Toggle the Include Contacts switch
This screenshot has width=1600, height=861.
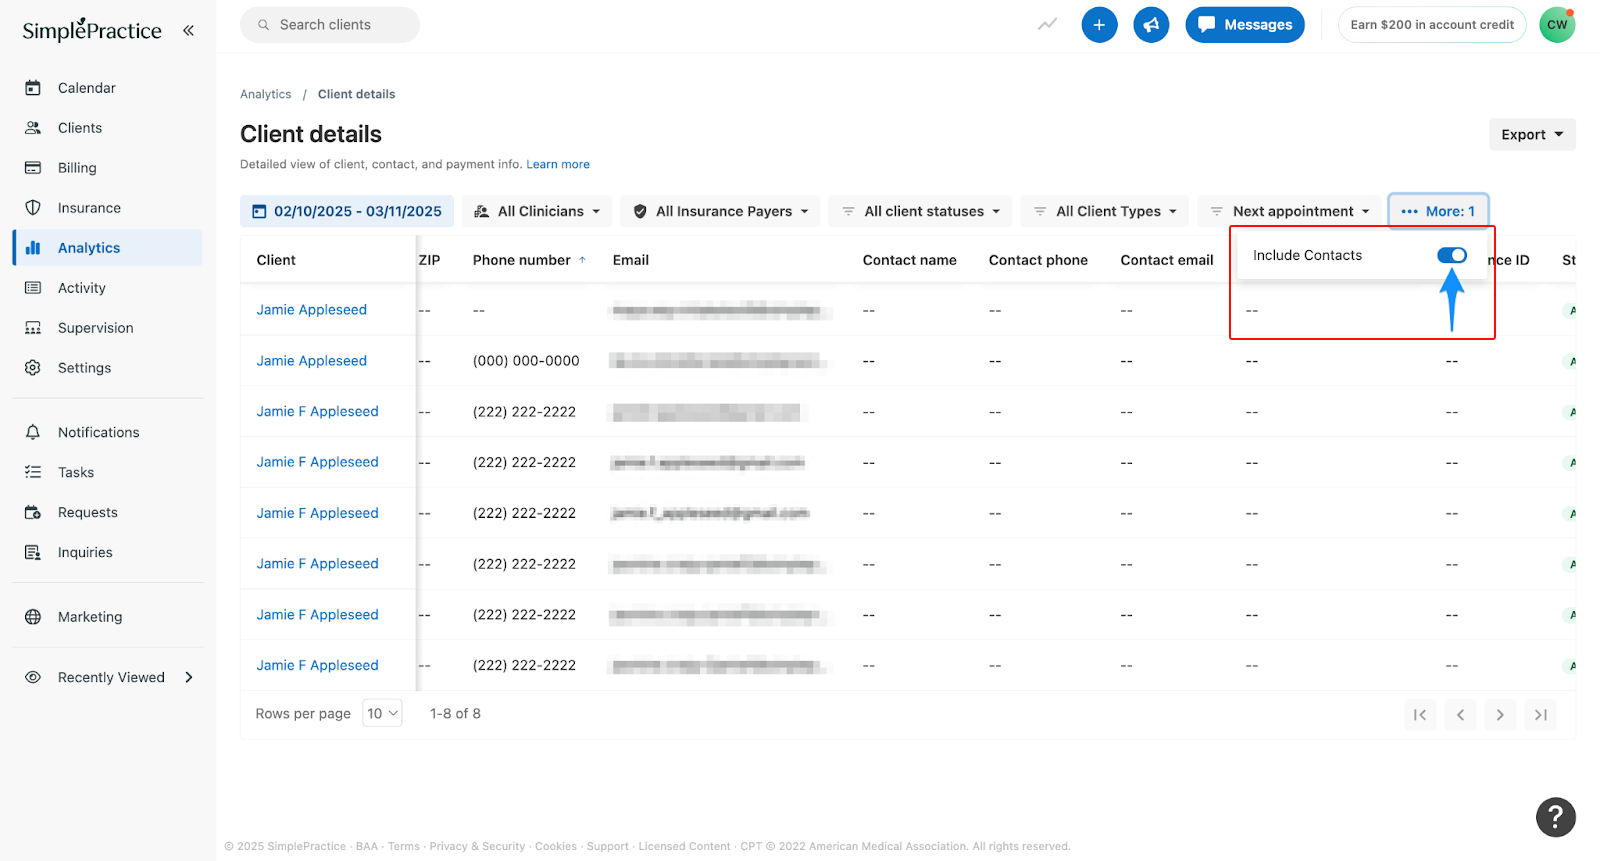coord(1451,255)
